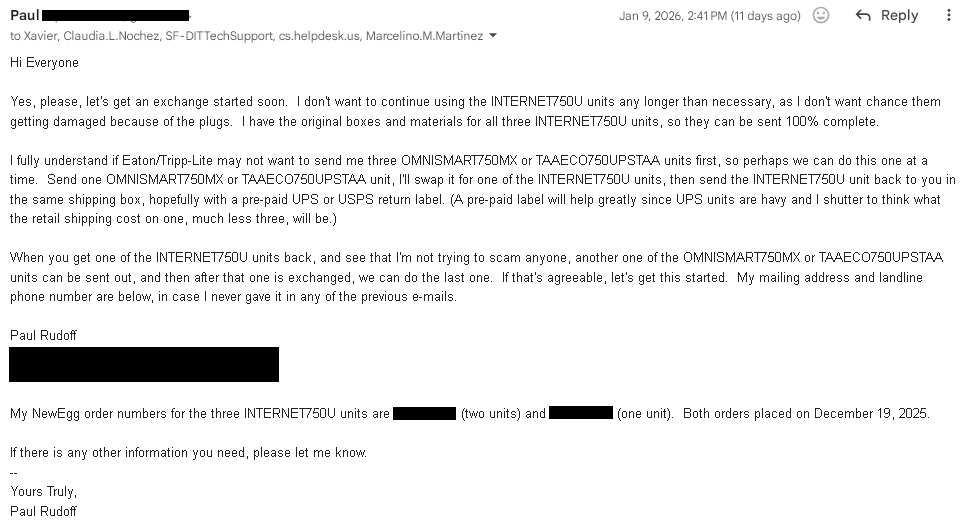965x530 pixels.
Task: Click the redacted mailing address block
Action: tap(144, 364)
